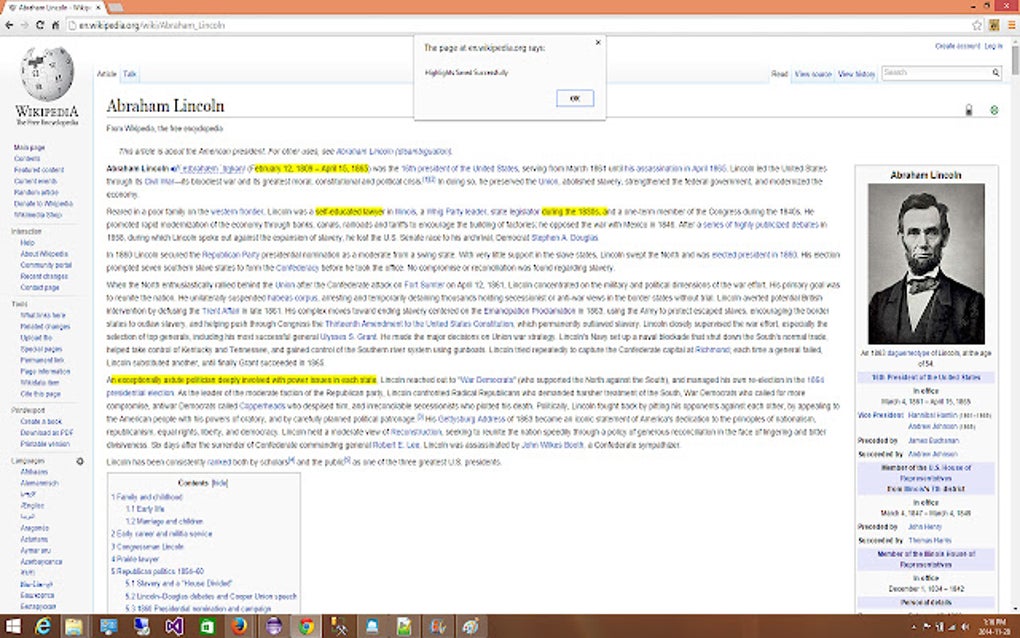Screen dimensions: 1020x638
Task: Click Printable version link
Action: click(44, 444)
